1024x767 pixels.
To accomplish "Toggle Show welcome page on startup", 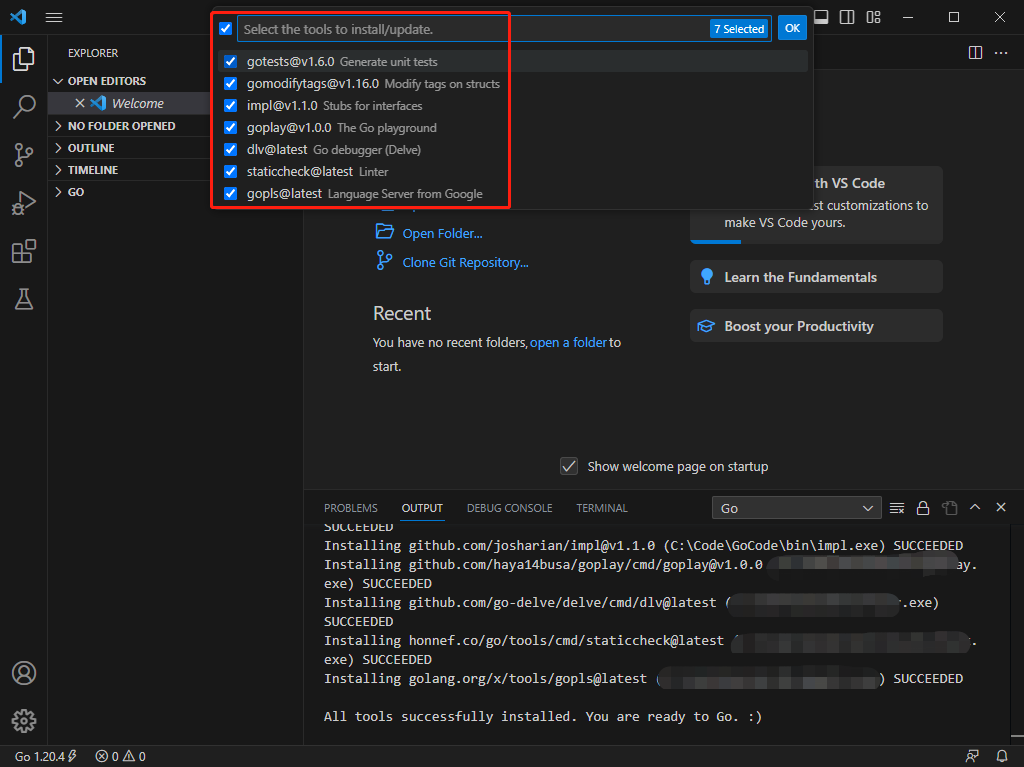I will tap(569, 466).
